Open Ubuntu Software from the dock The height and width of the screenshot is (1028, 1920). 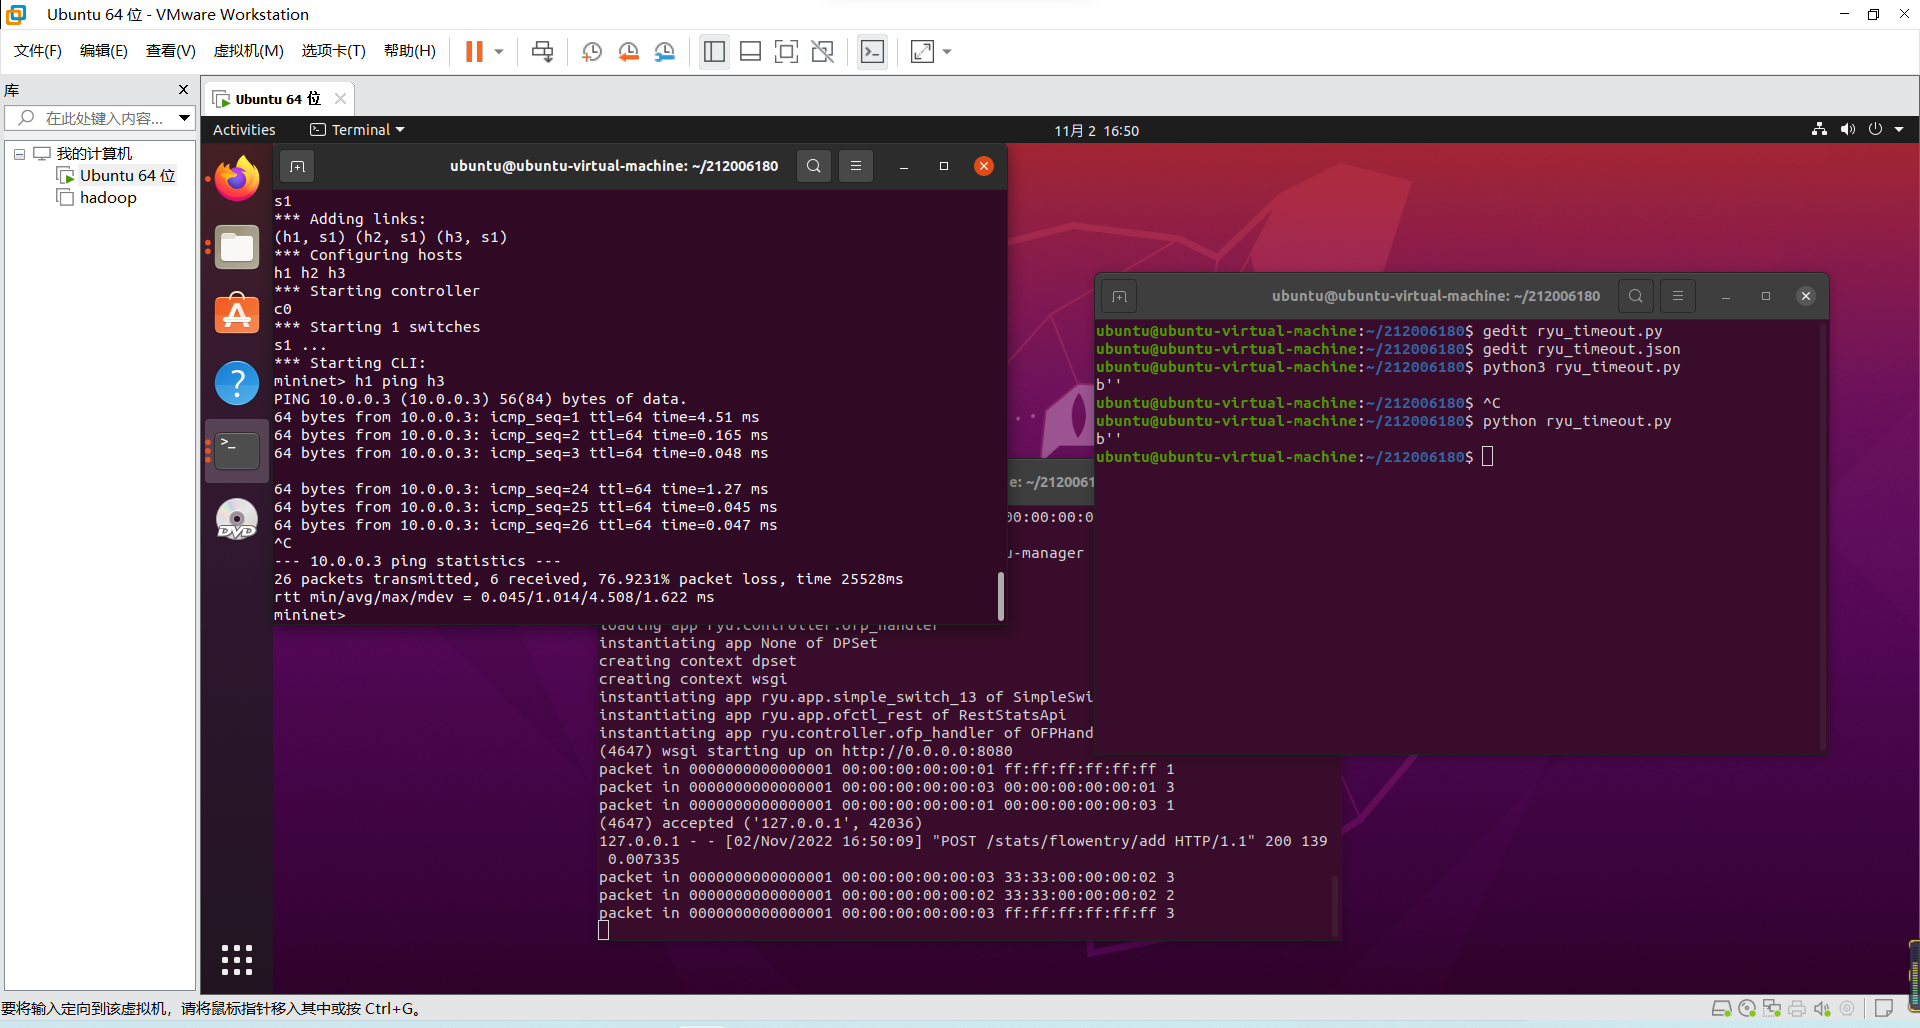[x=237, y=315]
